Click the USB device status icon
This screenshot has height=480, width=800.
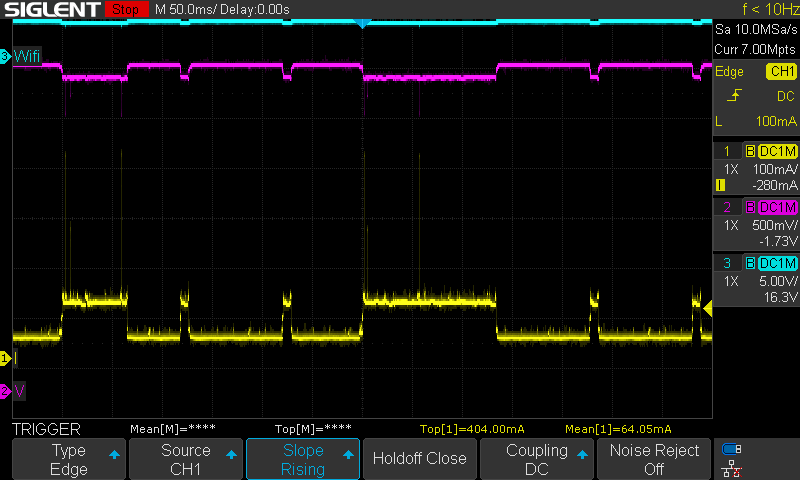pyautogui.click(x=732, y=449)
